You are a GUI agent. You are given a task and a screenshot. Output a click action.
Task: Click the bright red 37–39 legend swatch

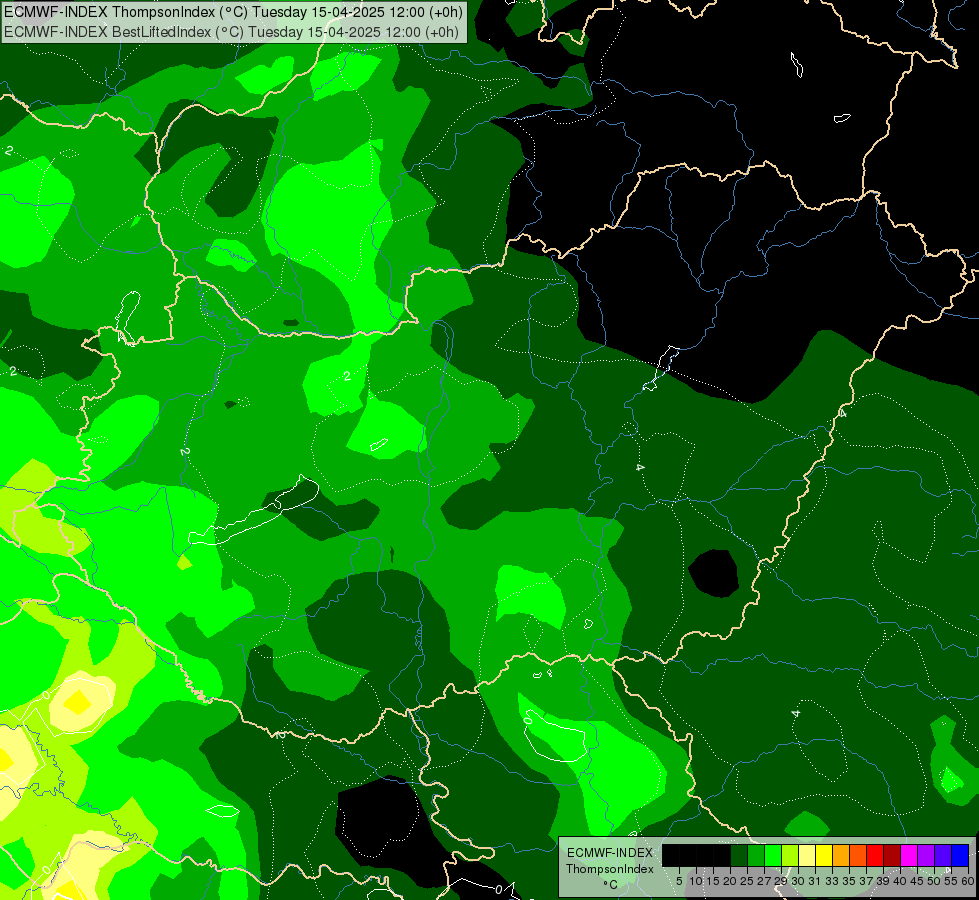(x=875, y=855)
